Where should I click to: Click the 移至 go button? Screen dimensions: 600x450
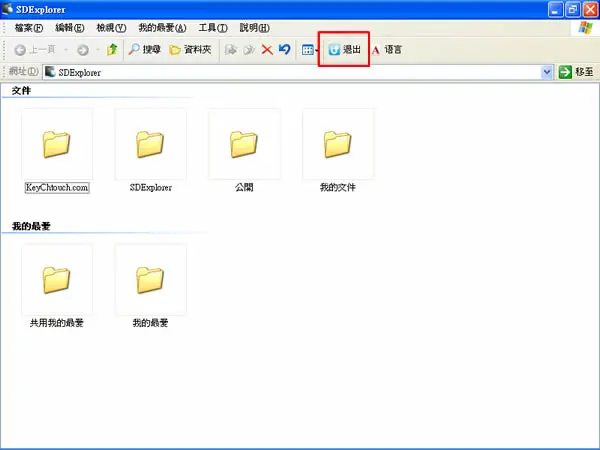(x=576, y=72)
